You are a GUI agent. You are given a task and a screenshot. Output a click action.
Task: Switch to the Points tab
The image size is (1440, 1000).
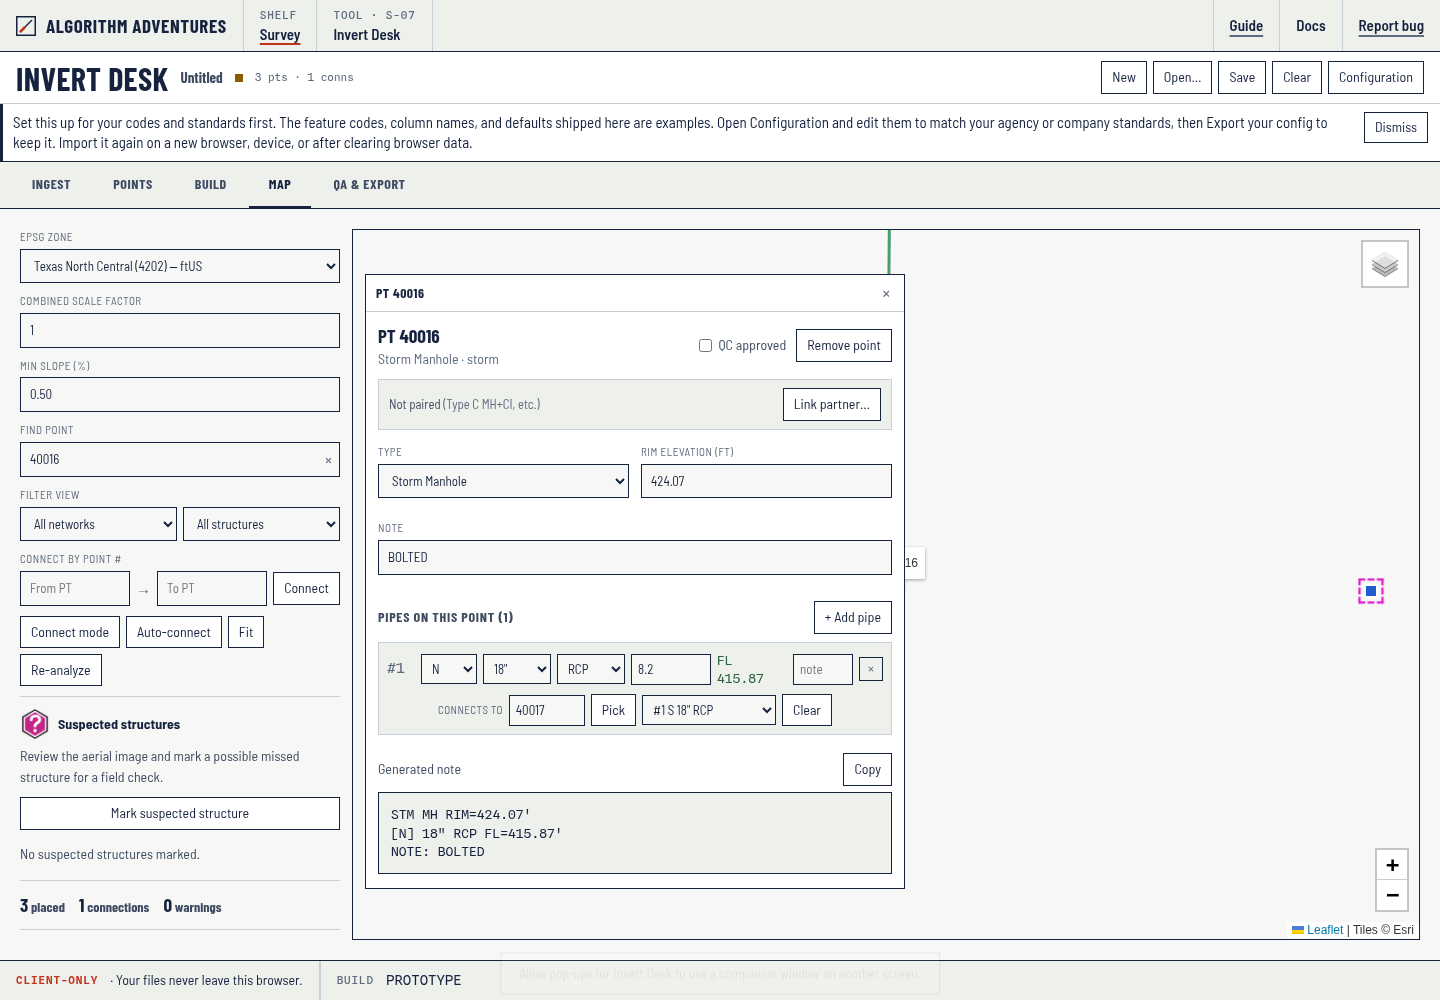pos(133,185)
